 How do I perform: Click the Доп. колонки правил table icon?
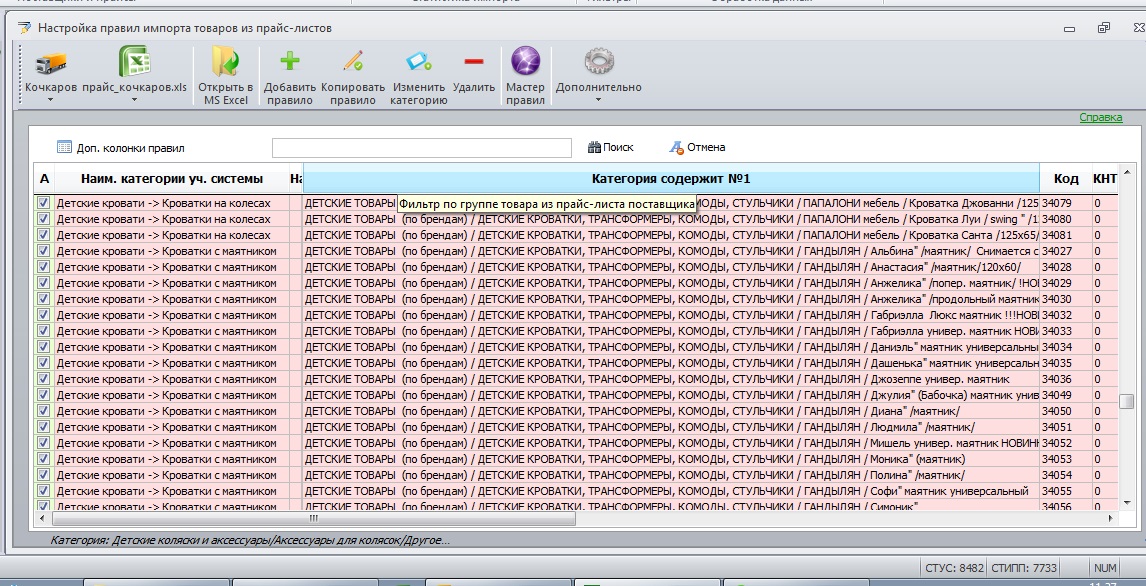point(64,147)
